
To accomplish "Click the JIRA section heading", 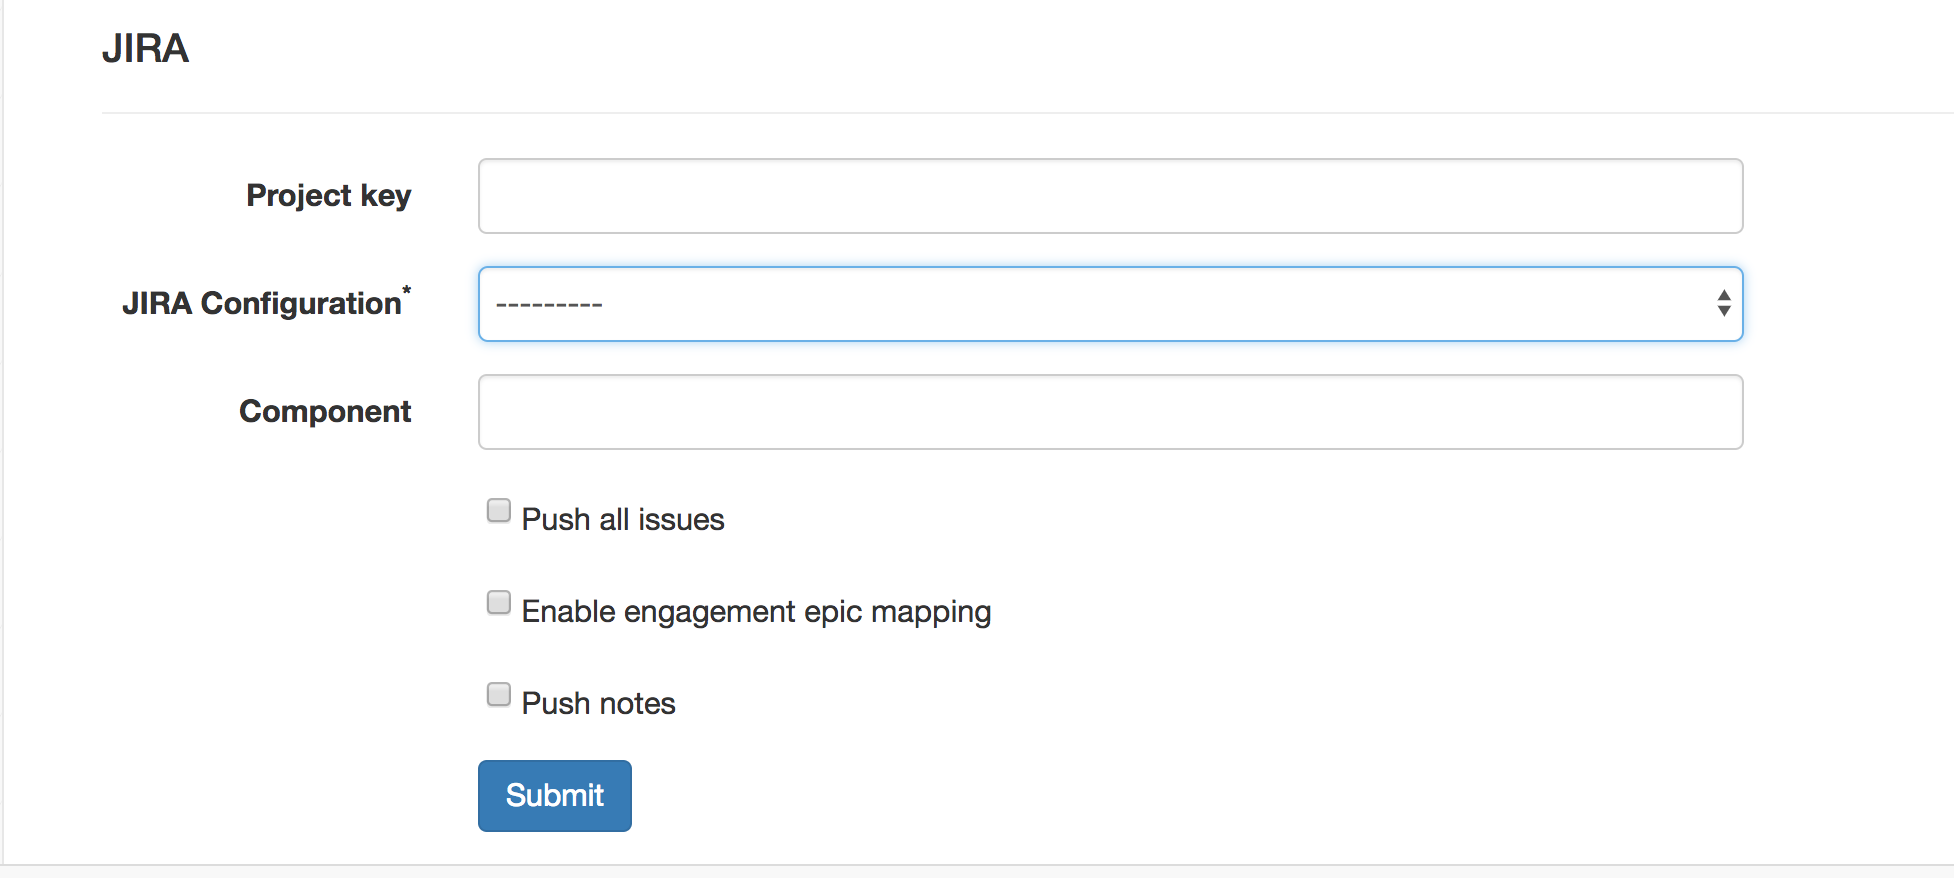I will point(147,48).
